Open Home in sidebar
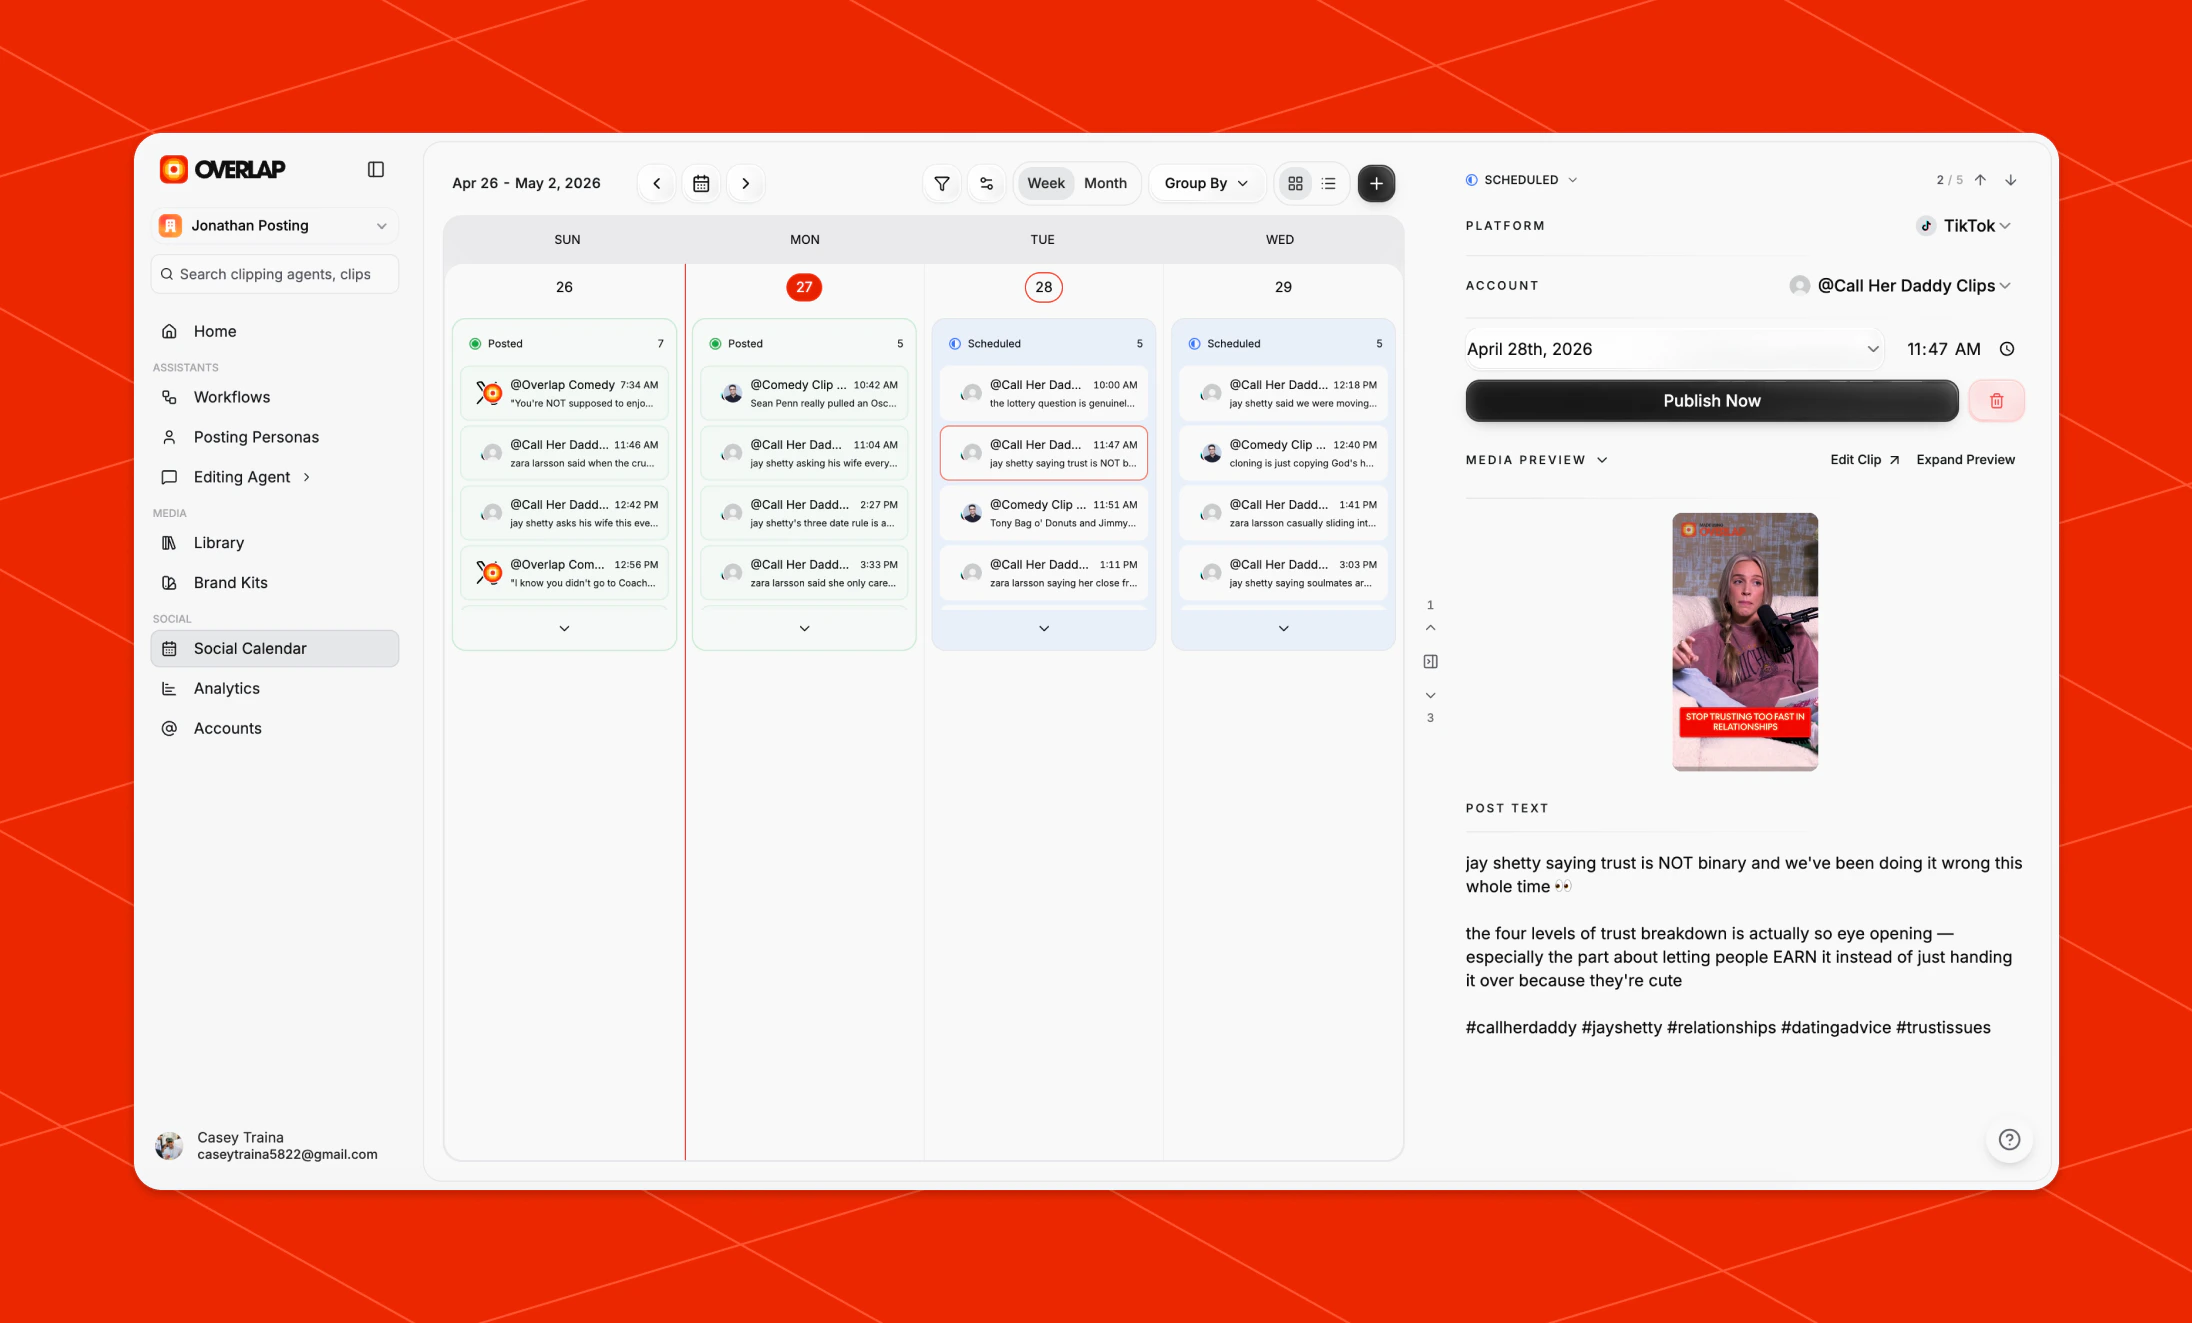Screen dimensions: 2192x1323 coord(275,331)
